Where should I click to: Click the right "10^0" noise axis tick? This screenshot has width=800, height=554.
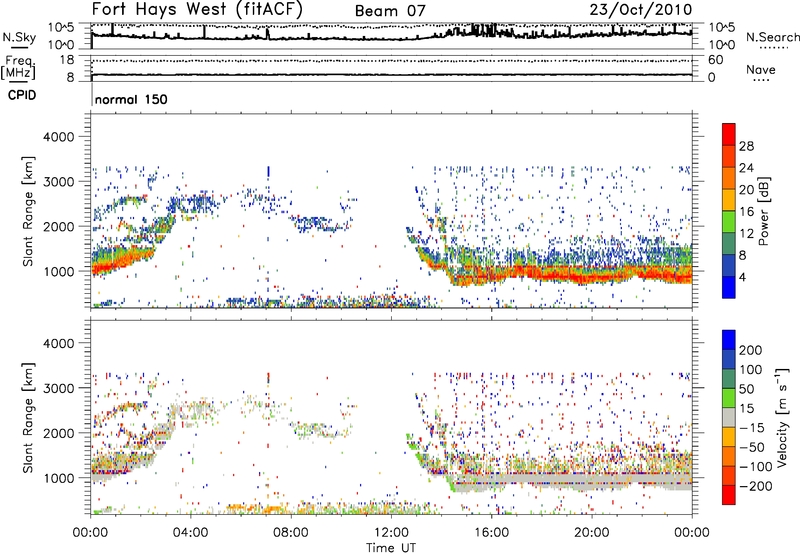(721, 45)
